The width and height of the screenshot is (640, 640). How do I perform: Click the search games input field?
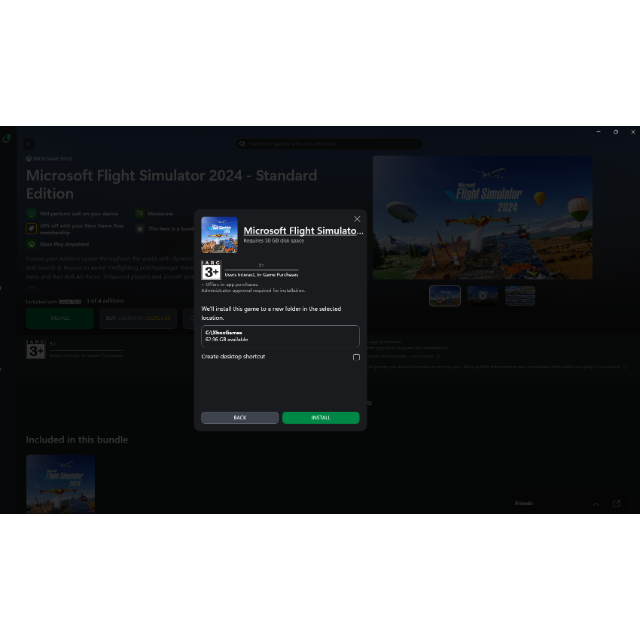coord(328,144)
